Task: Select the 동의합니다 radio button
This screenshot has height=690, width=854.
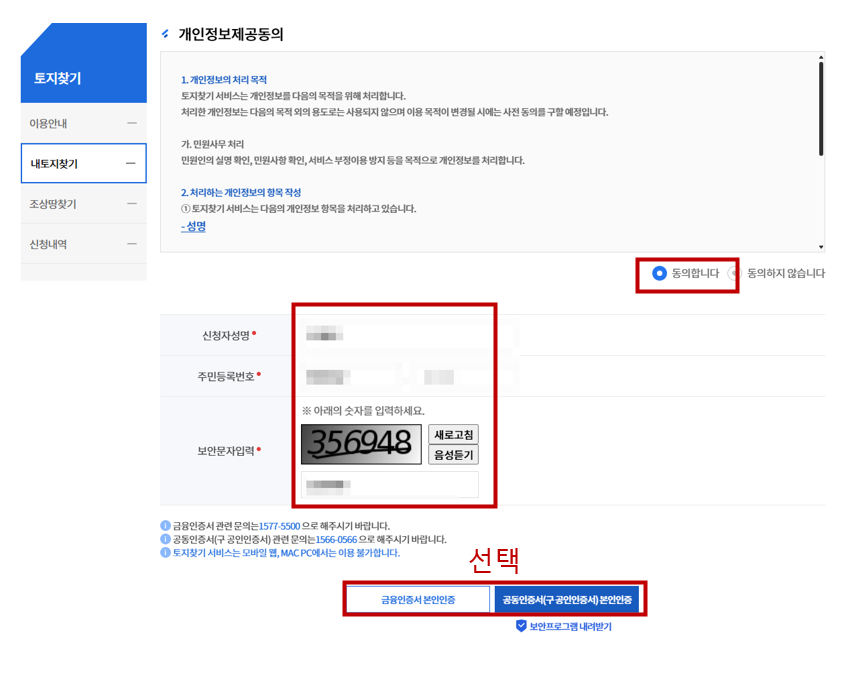Action: [659, 273]
